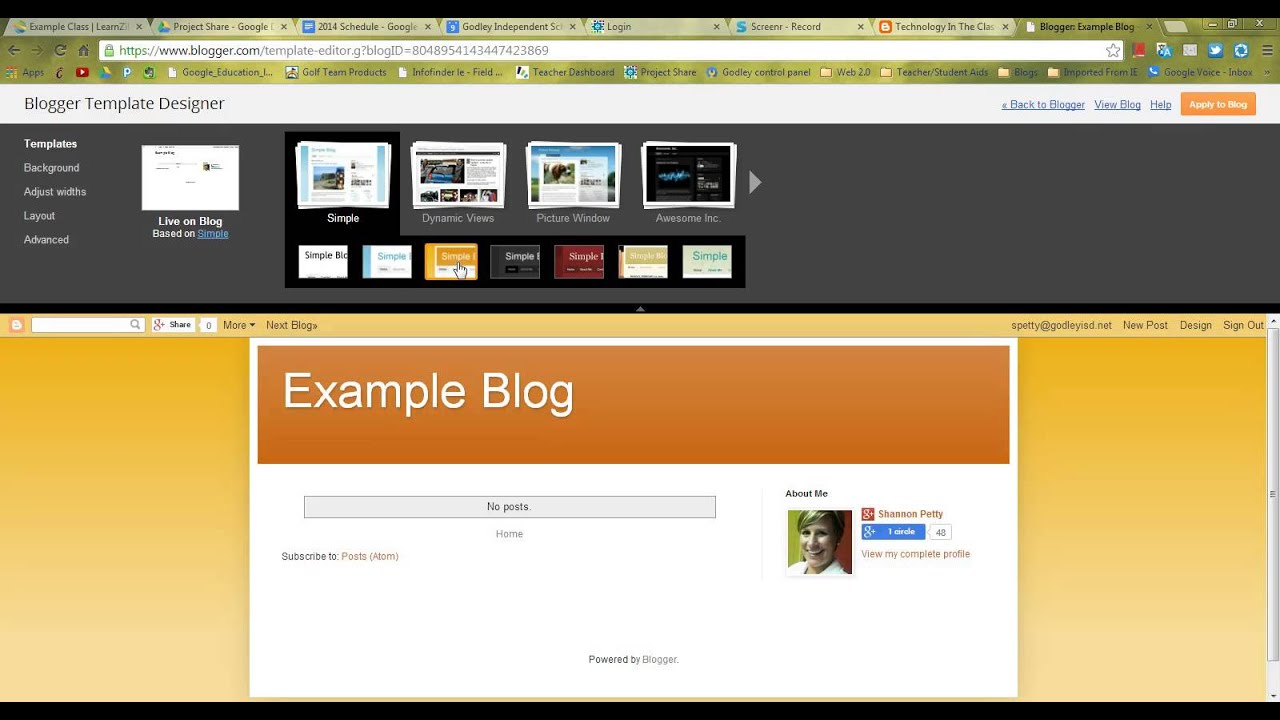
Task: Click the search magnifier in blog navbar
Action: click(x=135, y=325)
